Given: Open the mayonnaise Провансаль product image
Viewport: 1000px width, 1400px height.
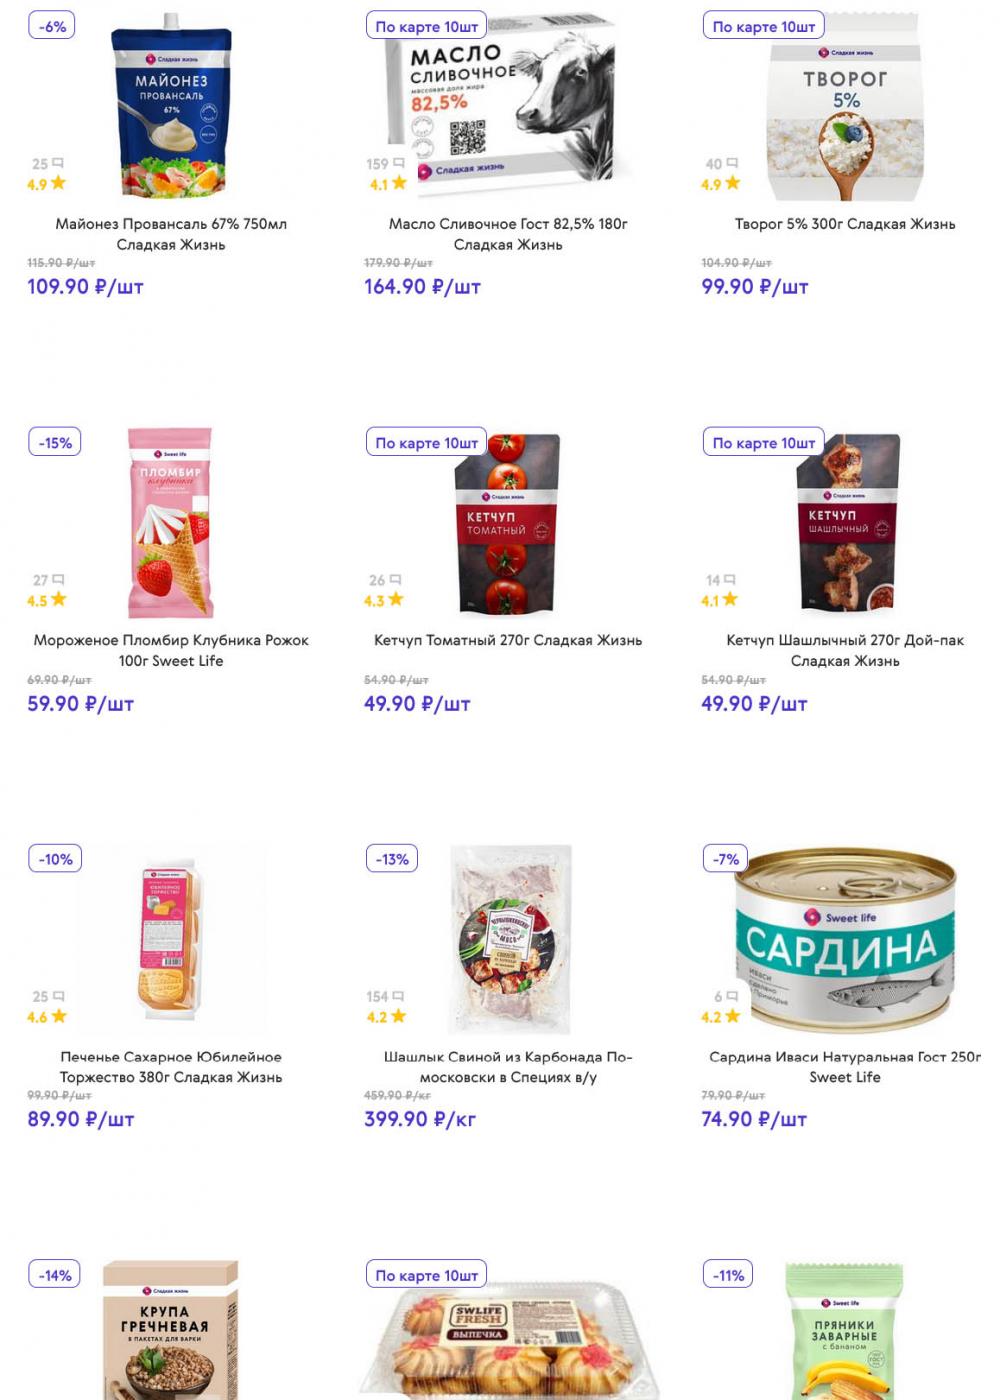Looking at the screenshot, I should tap(171, 106).
